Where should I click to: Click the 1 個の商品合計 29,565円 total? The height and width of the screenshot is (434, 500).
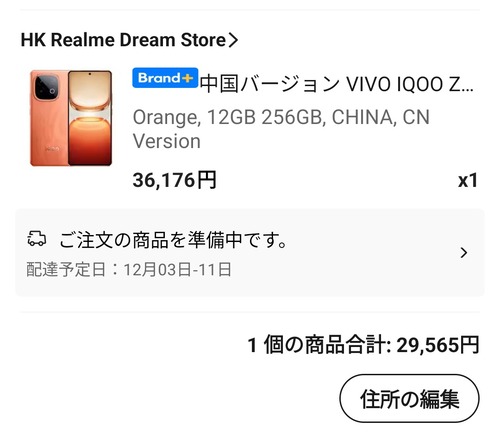click(x=363, y=345)
